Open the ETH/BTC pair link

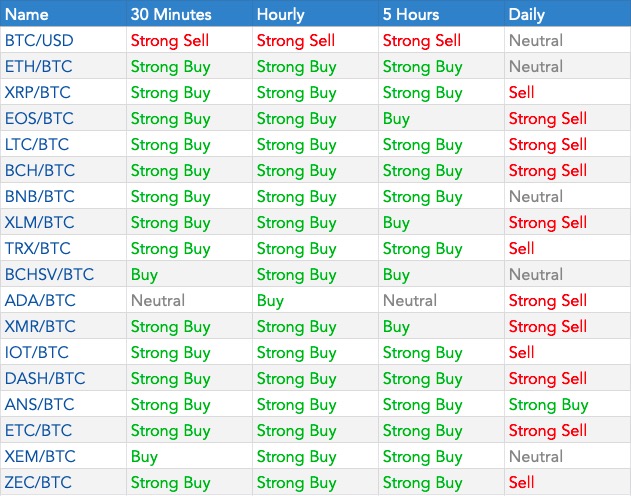point(38,67)
